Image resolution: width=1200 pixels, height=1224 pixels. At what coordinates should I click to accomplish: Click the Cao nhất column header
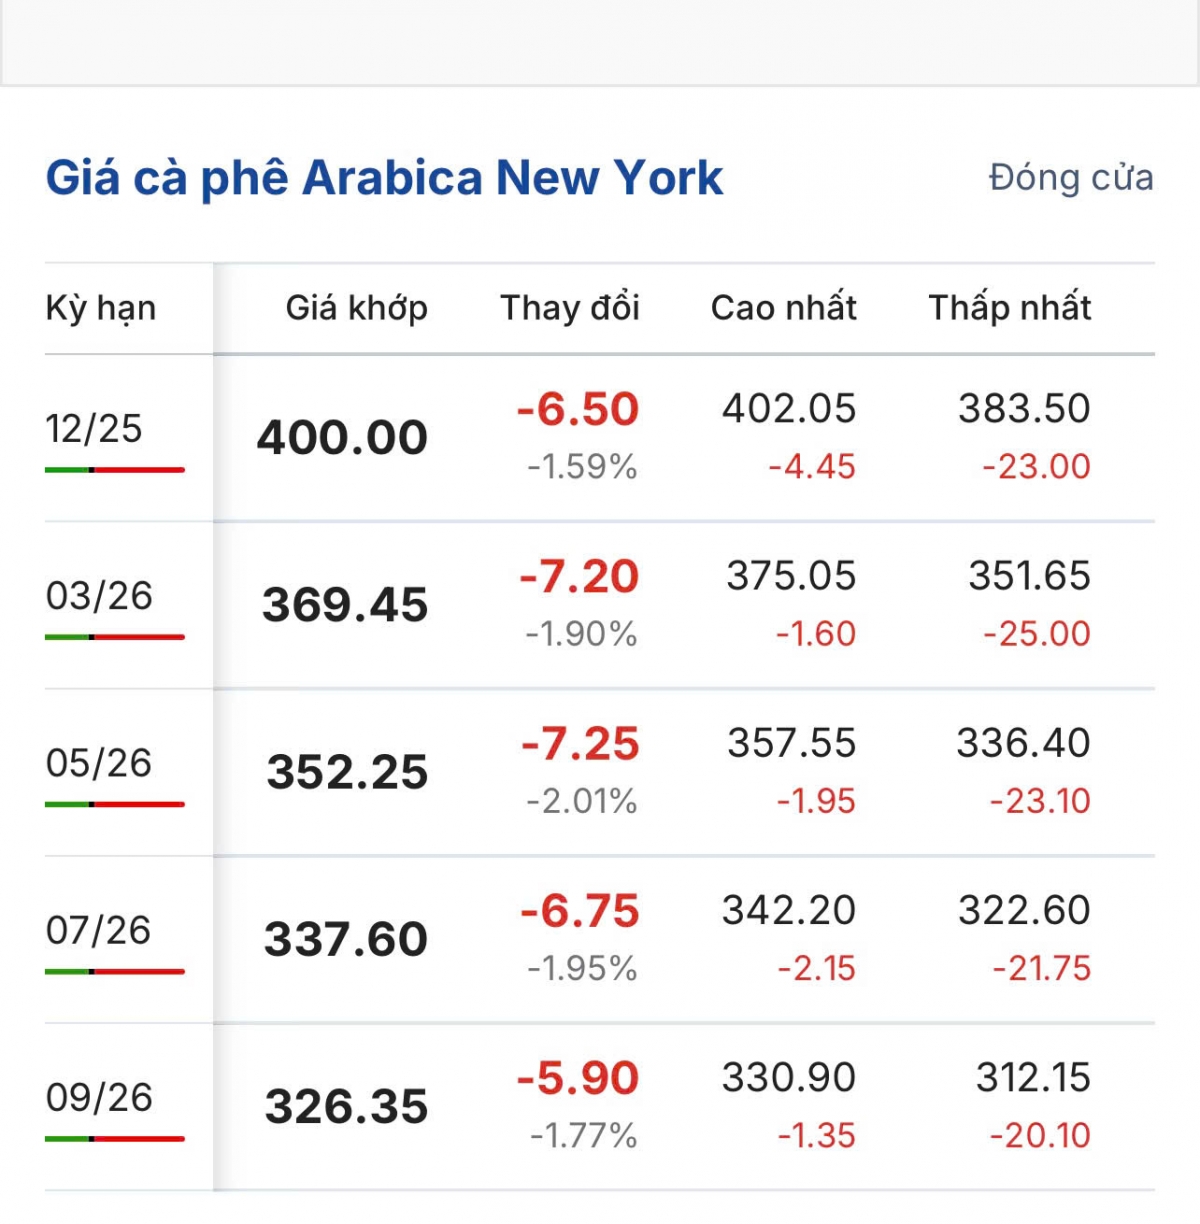pyautogui.click(x=783, y=308)
